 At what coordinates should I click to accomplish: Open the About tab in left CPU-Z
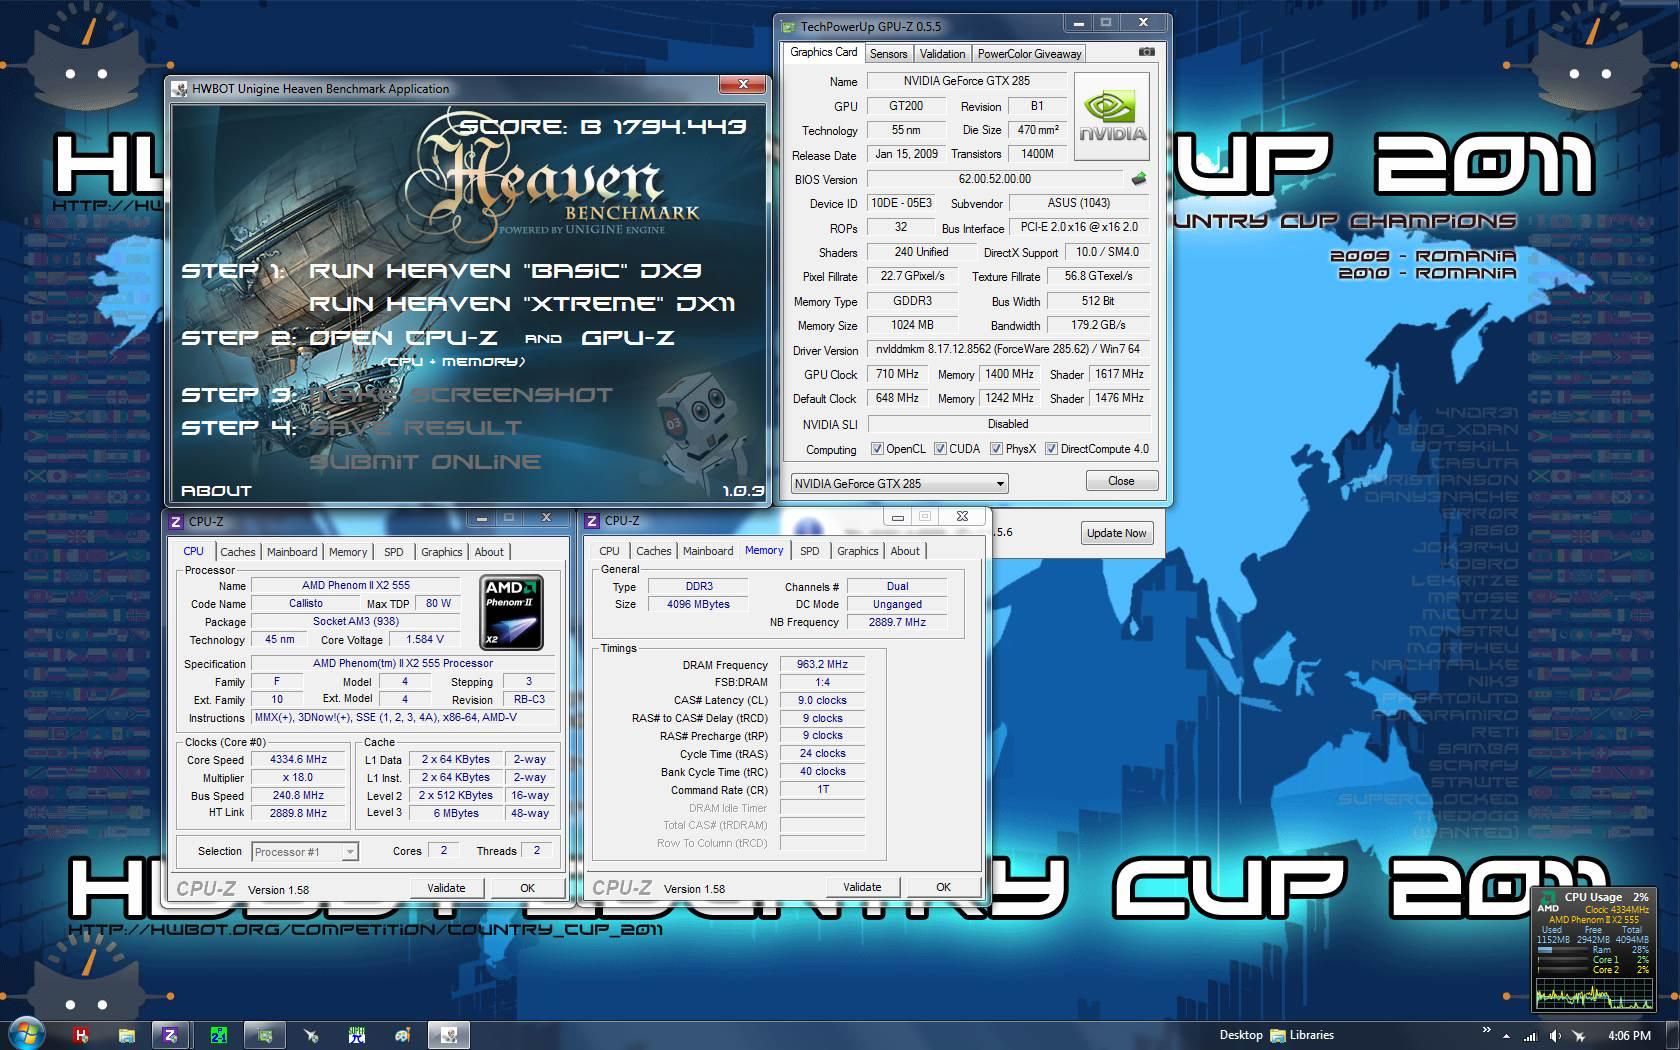489,552
